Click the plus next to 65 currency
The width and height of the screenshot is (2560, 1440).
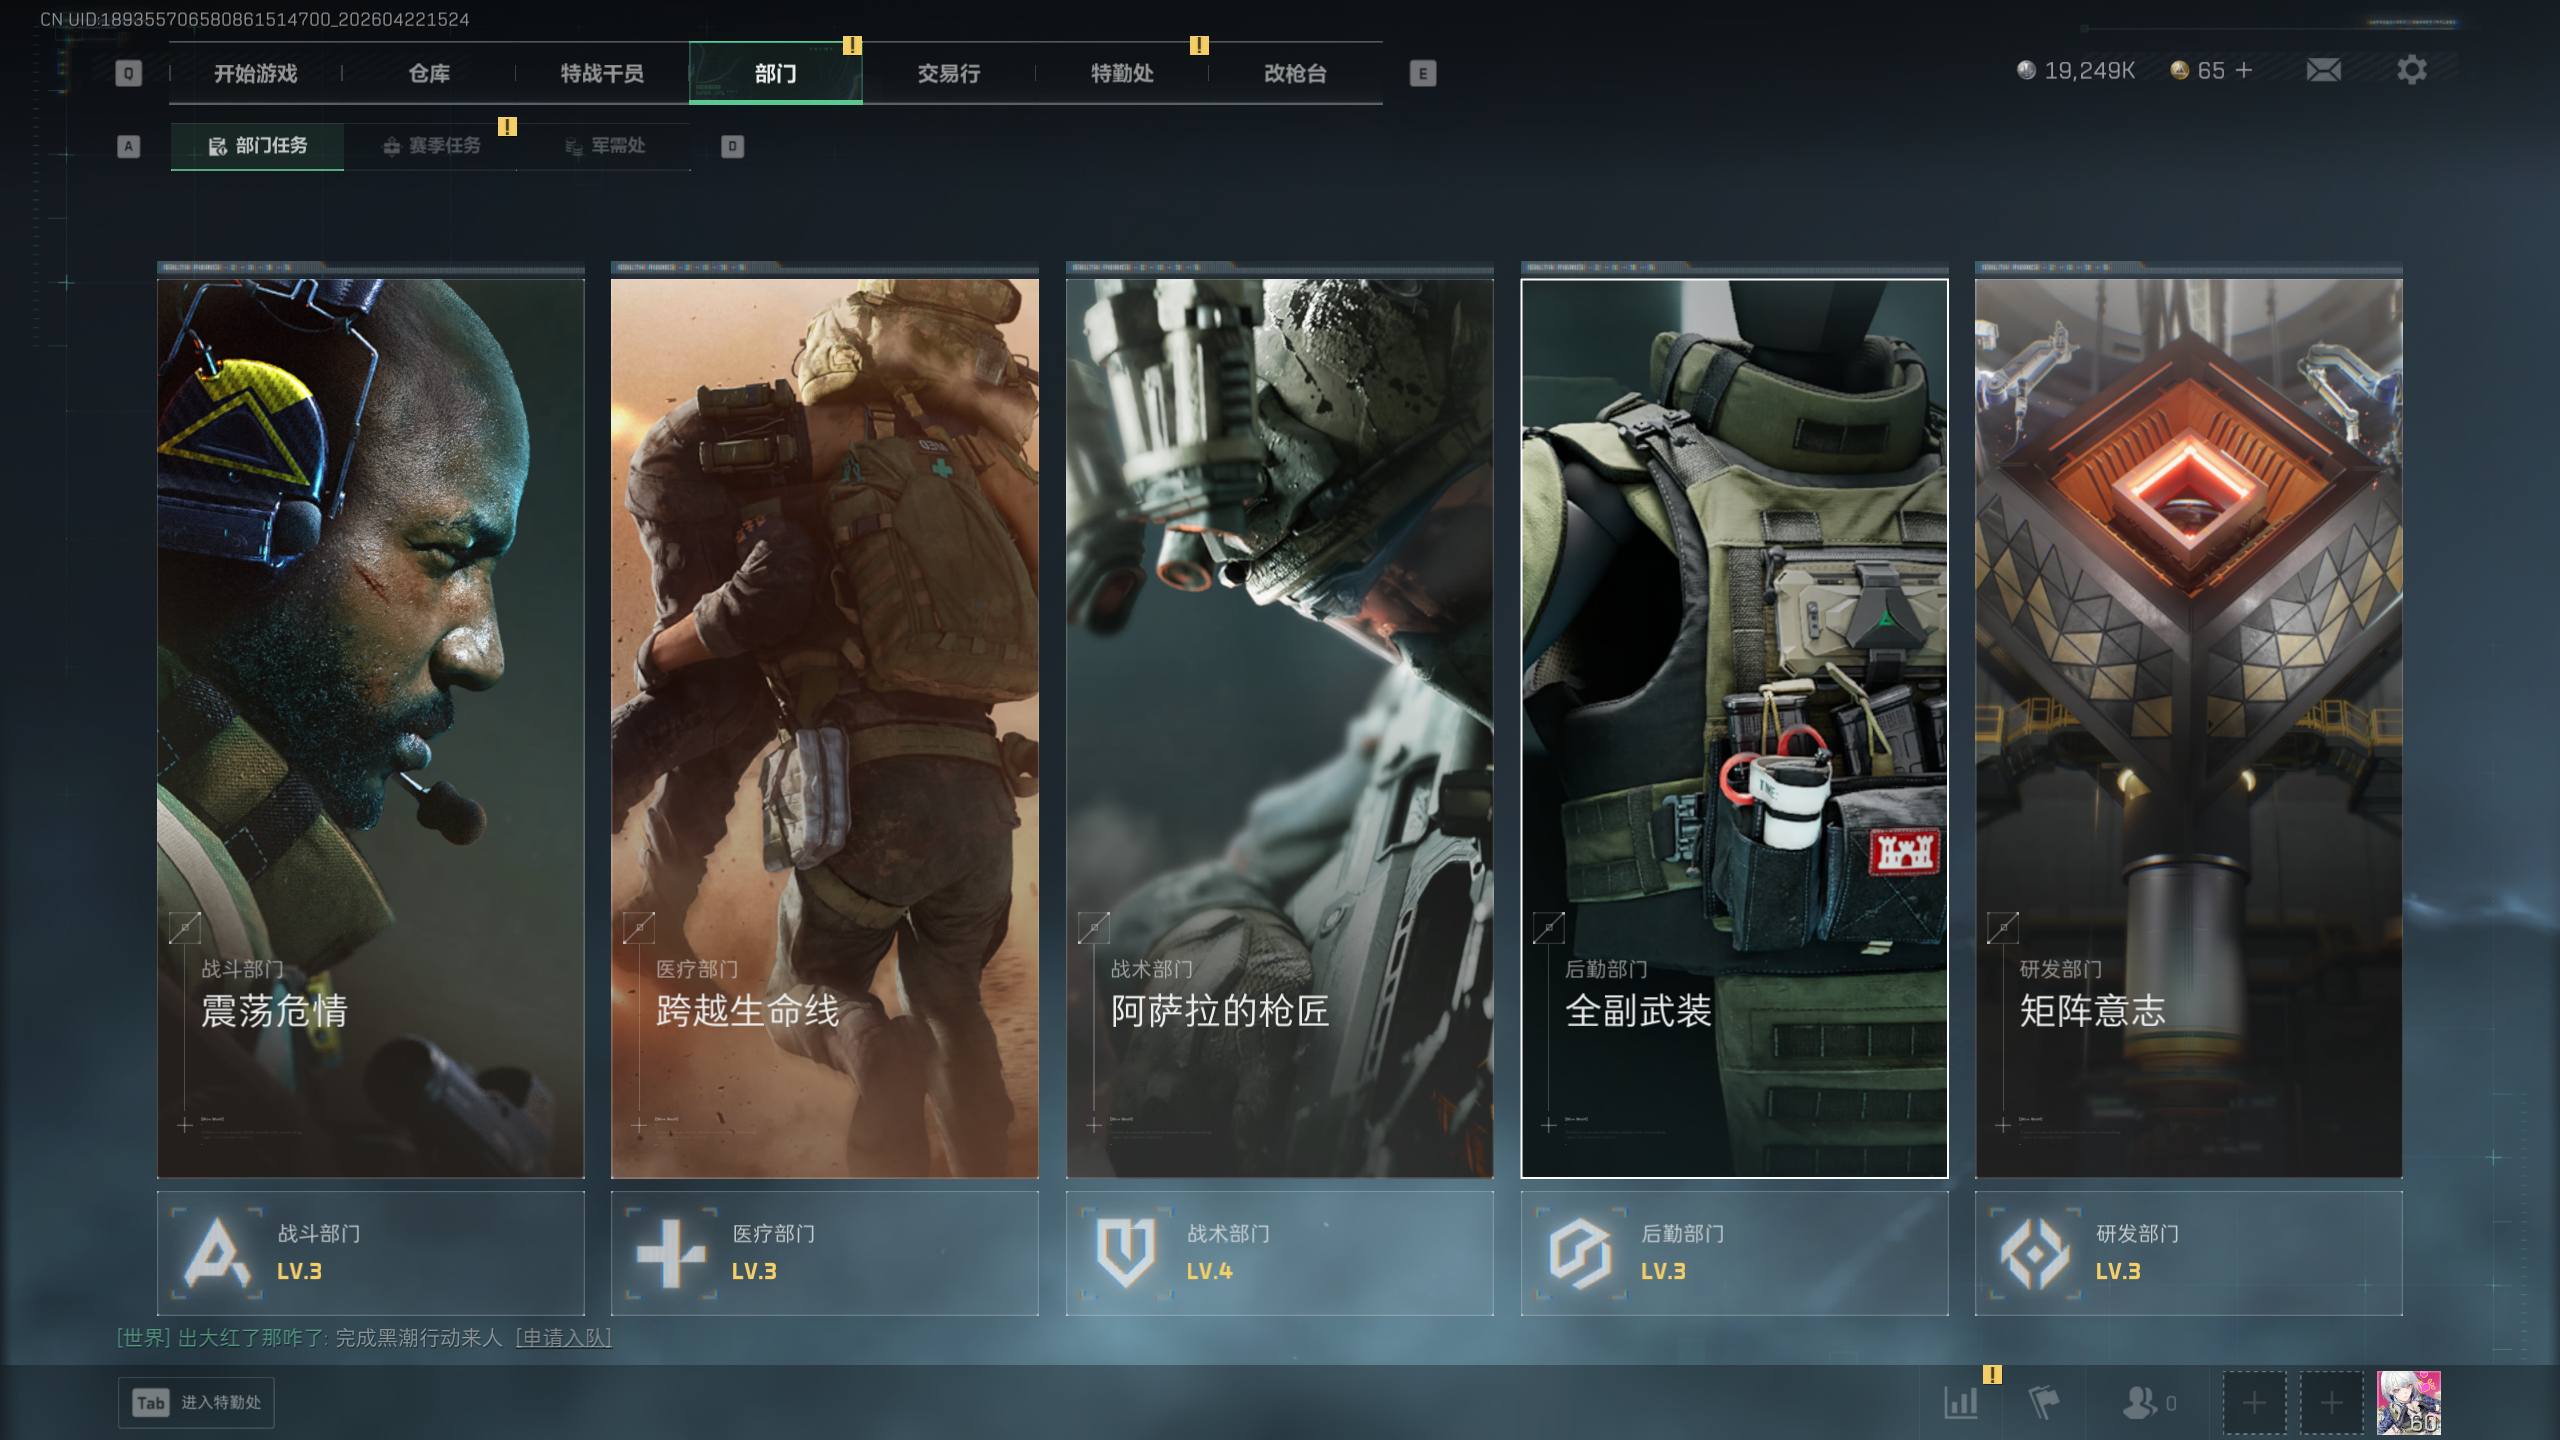pyautogui.click(x=2244, y=70)
